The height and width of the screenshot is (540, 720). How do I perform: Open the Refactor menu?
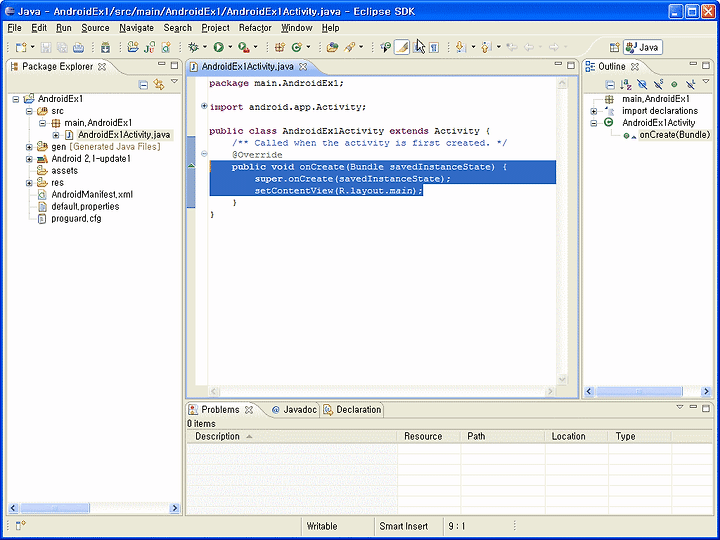click(255, 28)
